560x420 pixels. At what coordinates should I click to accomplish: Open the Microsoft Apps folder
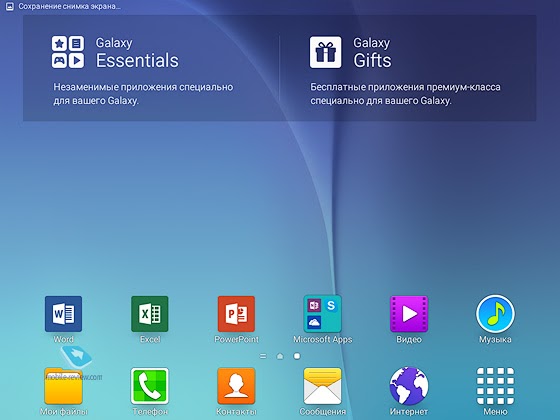pos(322,314)
